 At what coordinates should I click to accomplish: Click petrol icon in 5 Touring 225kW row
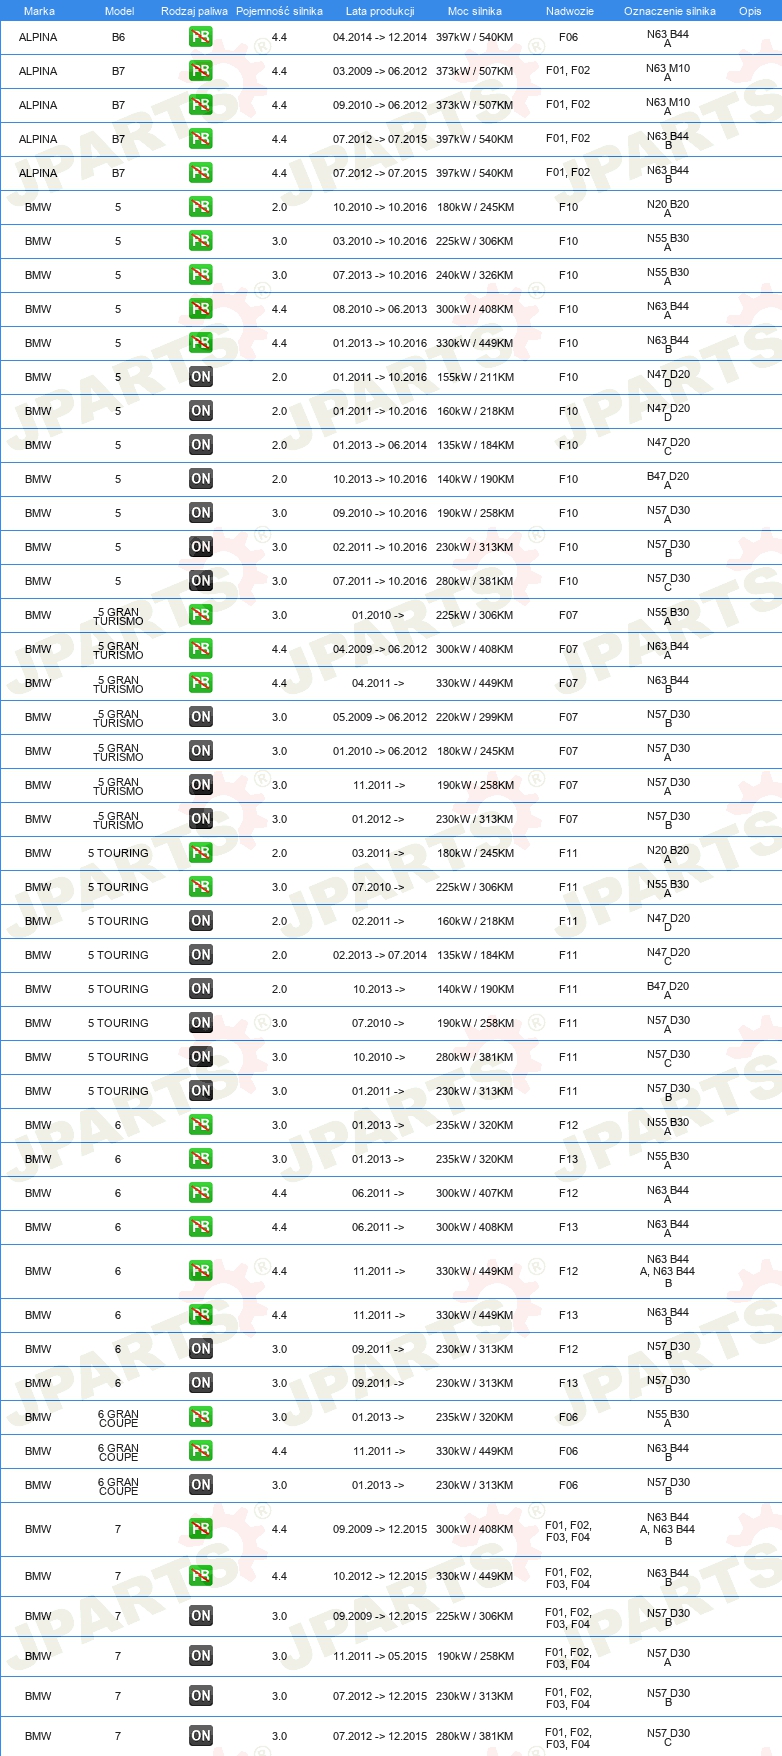point(200,887)
